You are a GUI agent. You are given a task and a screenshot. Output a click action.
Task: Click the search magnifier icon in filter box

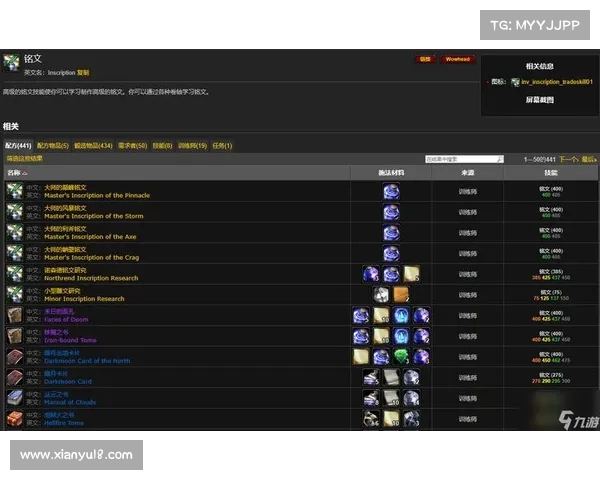coord(500,159)
